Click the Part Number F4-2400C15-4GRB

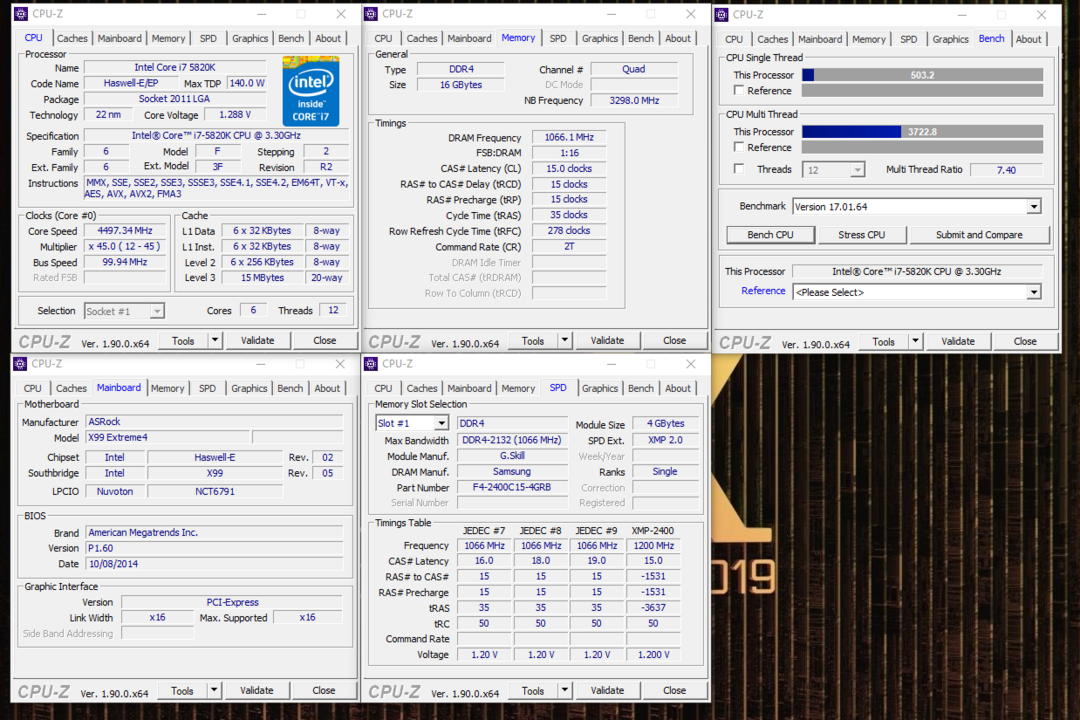(512, 487)
